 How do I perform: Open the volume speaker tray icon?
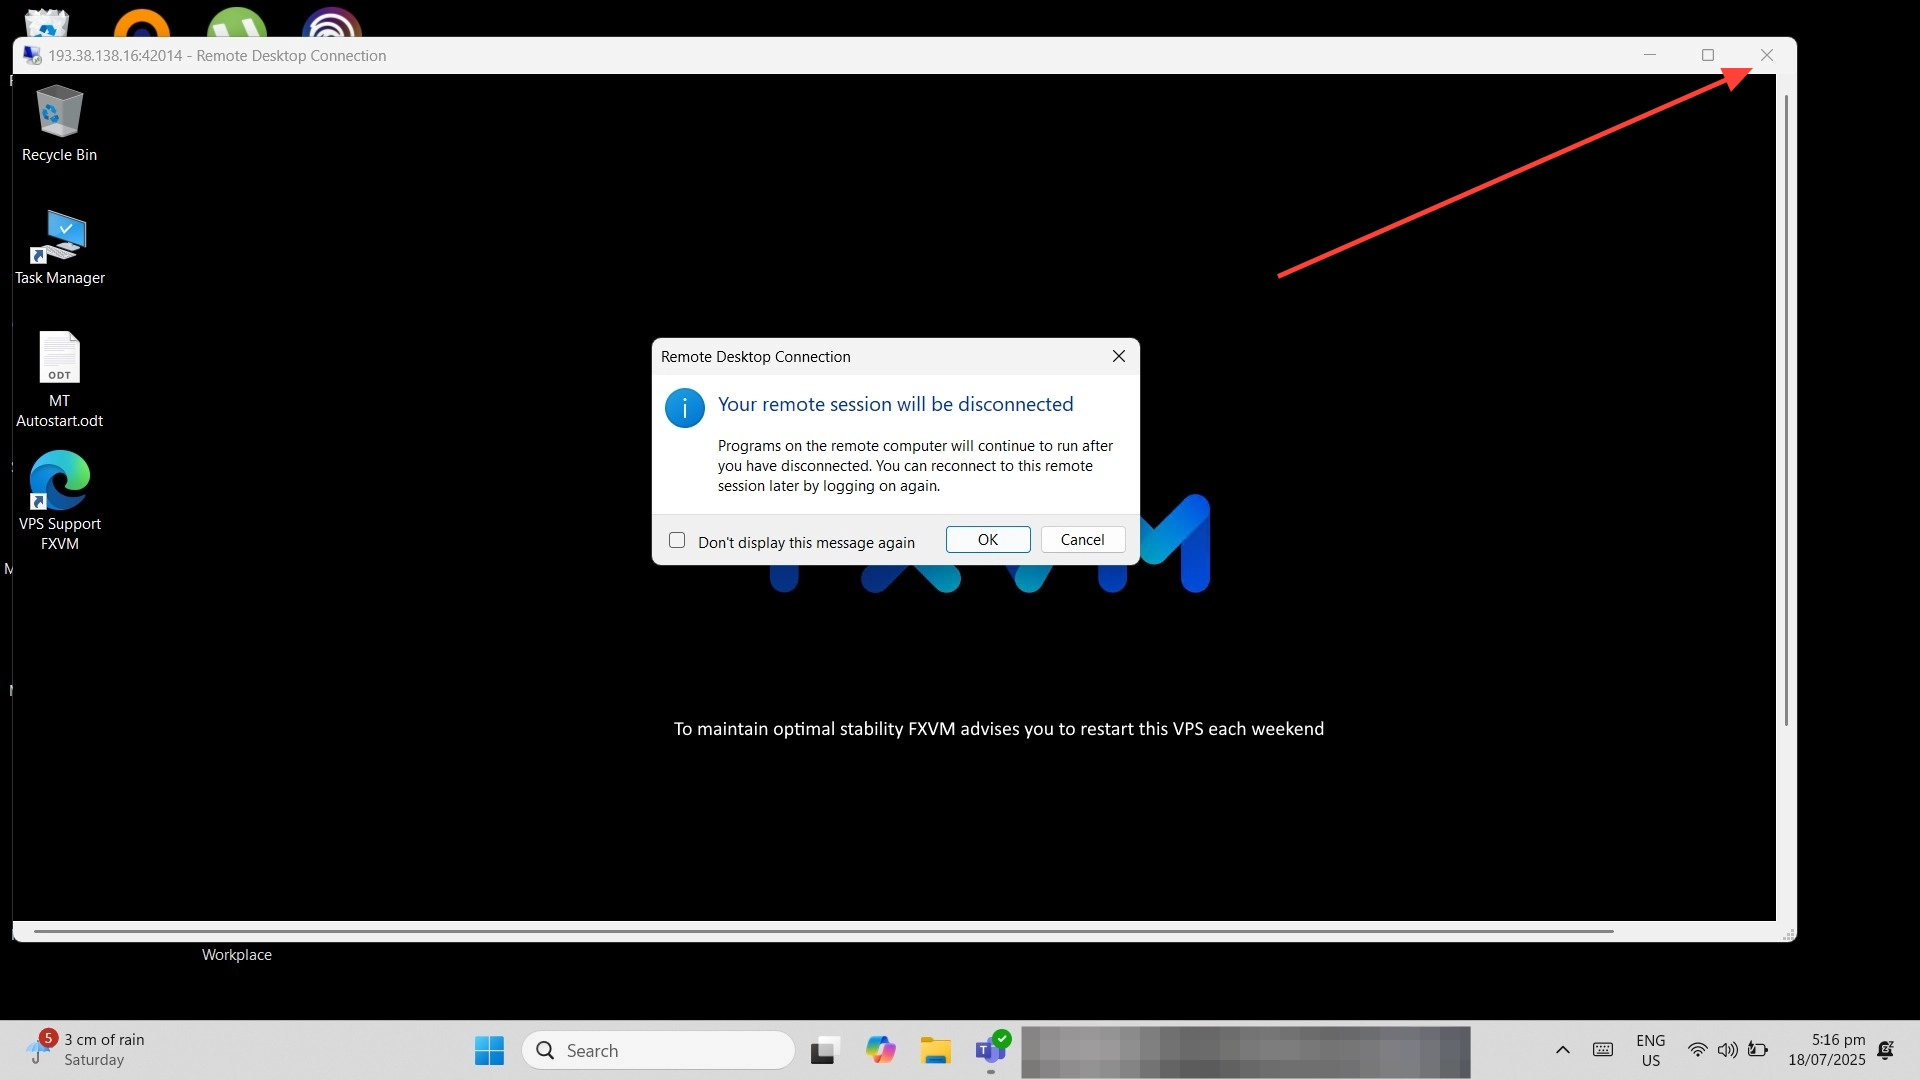[1727, 1050]
